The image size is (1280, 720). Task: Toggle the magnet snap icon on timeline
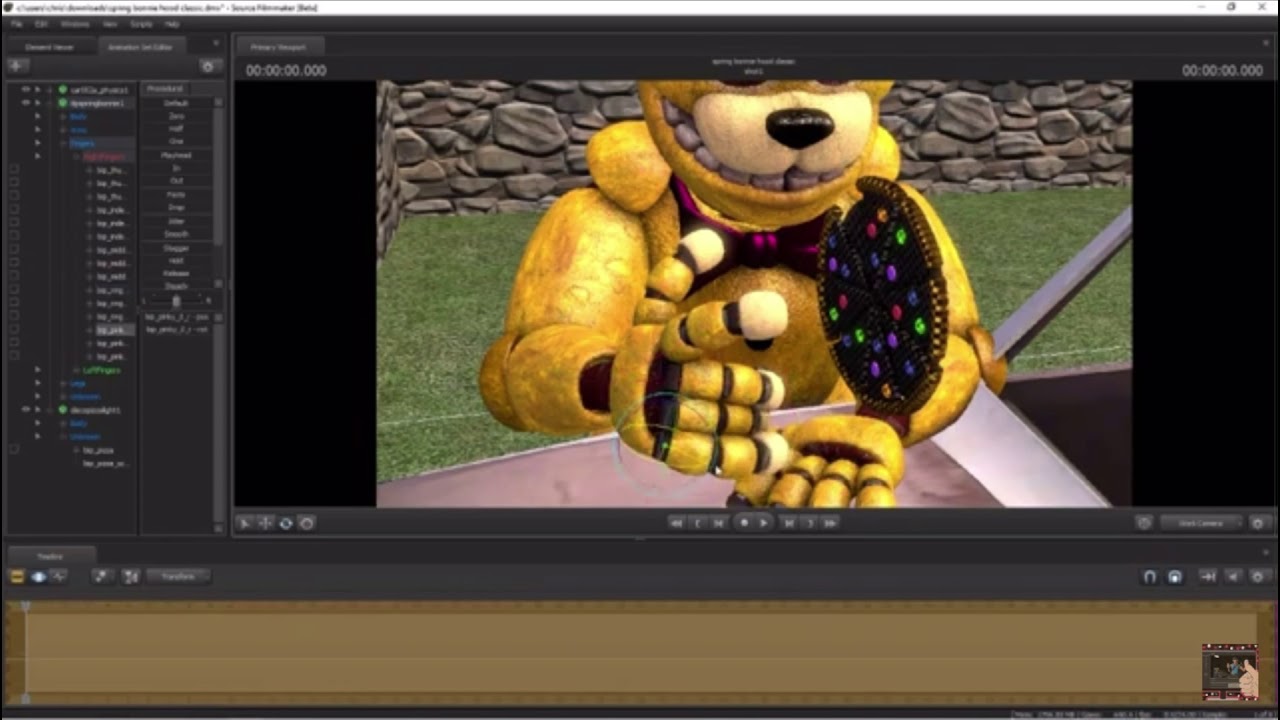(1150, 577)
